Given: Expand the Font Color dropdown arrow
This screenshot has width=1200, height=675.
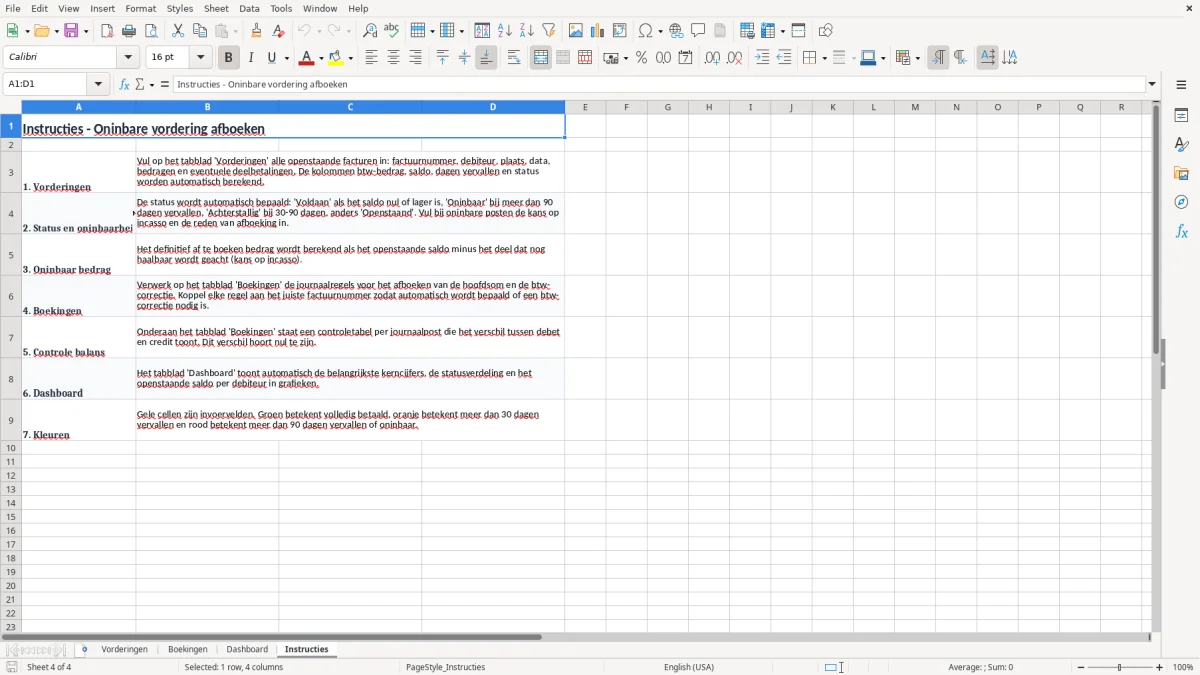Looking at the screenshot, I should tap(321, 59).
